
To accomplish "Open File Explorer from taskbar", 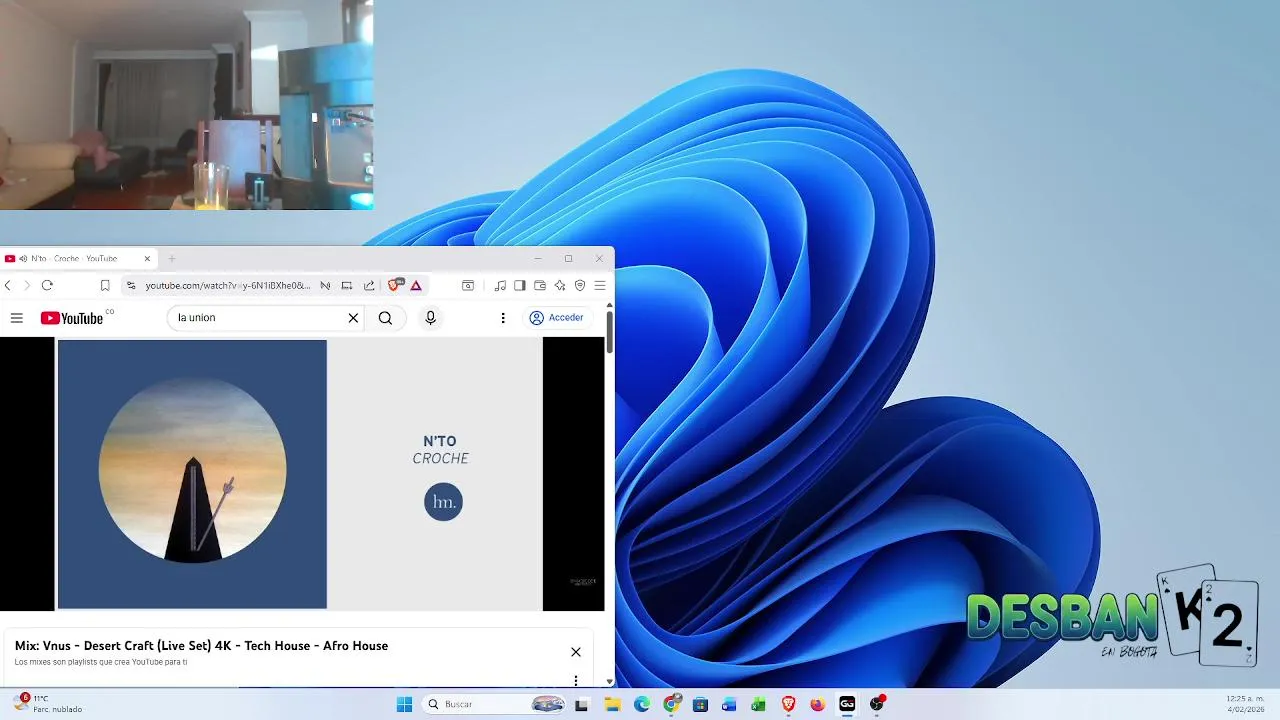I will [x=612, y=704].
